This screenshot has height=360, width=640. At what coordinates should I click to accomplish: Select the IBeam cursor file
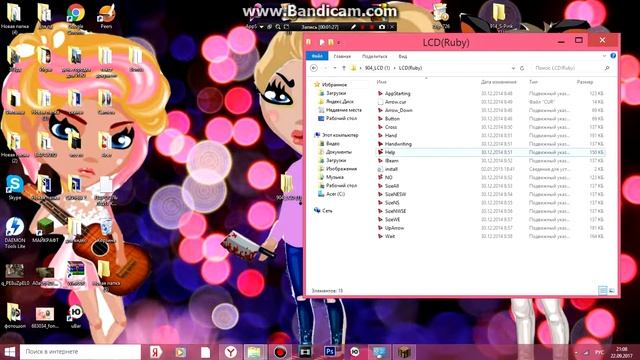(391, 161)
